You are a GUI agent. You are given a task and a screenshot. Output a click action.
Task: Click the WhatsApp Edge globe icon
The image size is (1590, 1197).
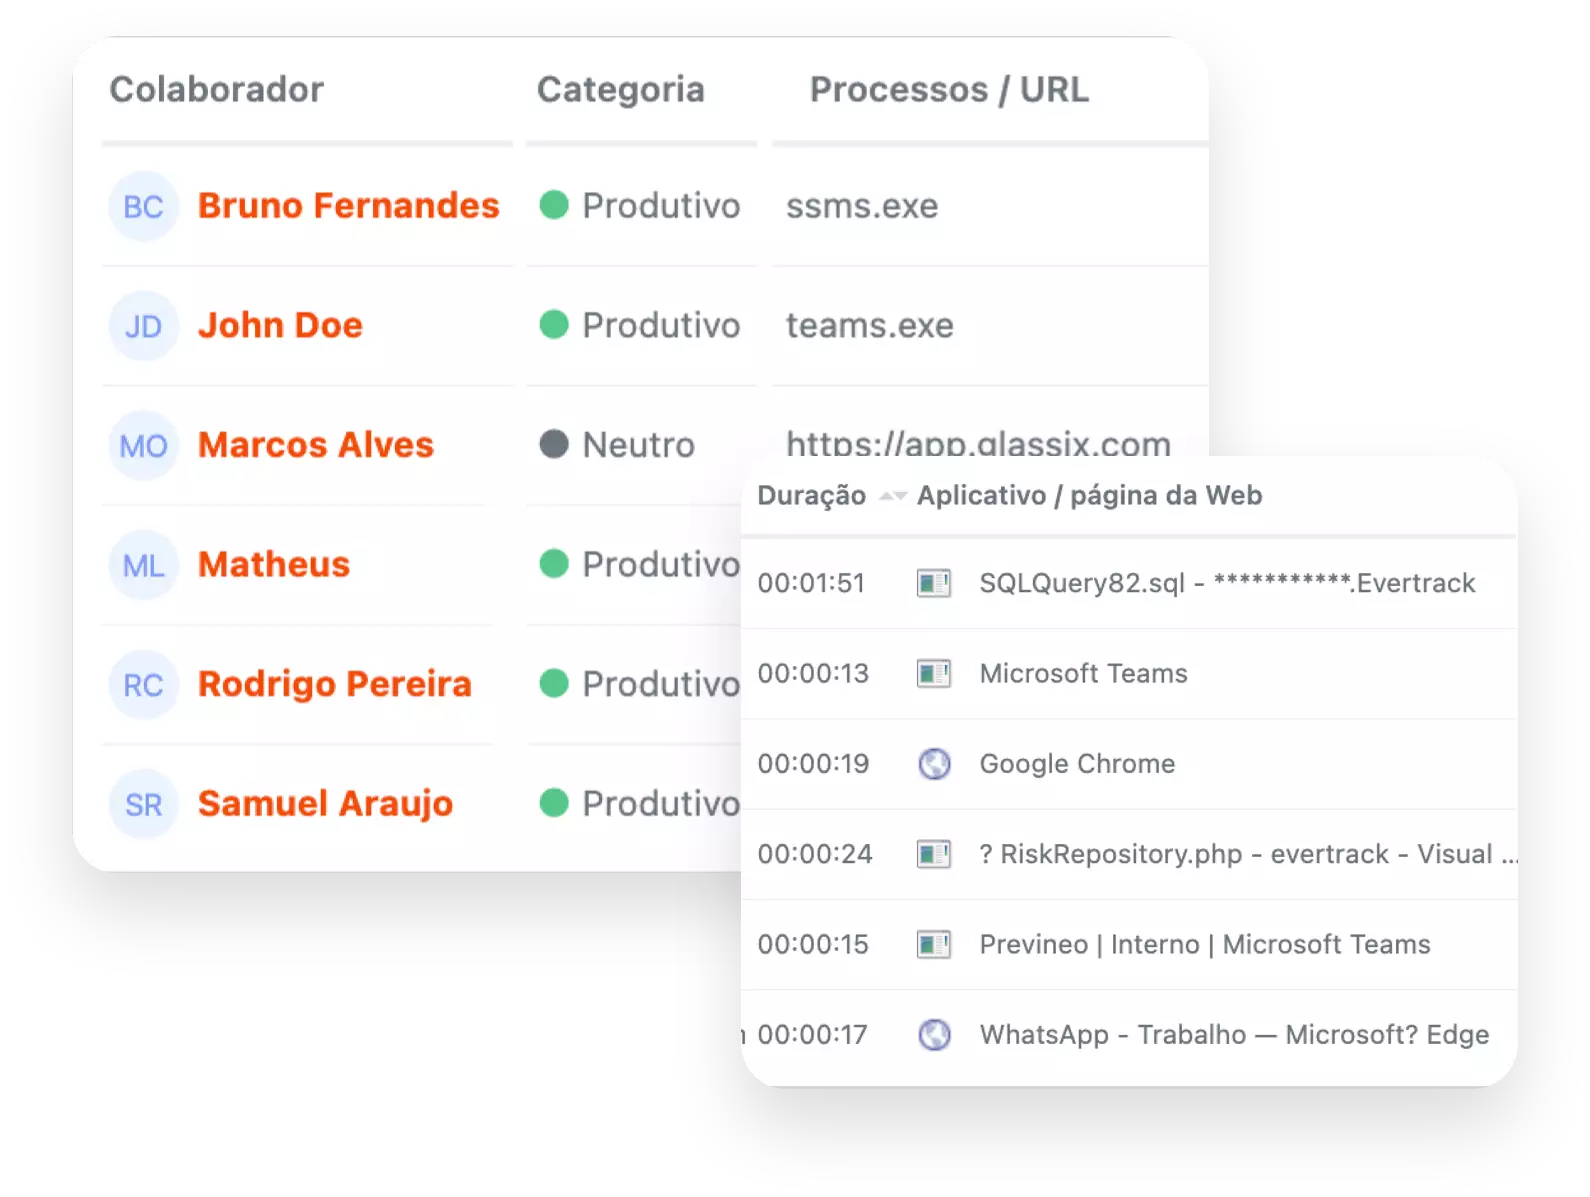pos(934,1034)
